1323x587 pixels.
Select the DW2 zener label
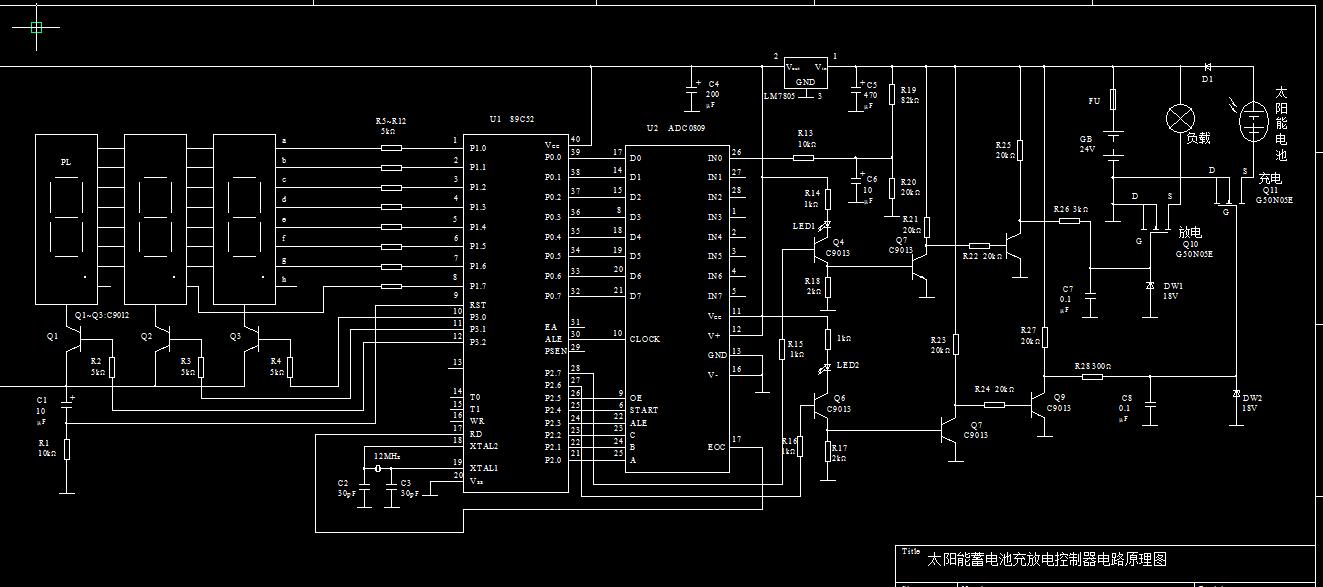click(1252, 397)
